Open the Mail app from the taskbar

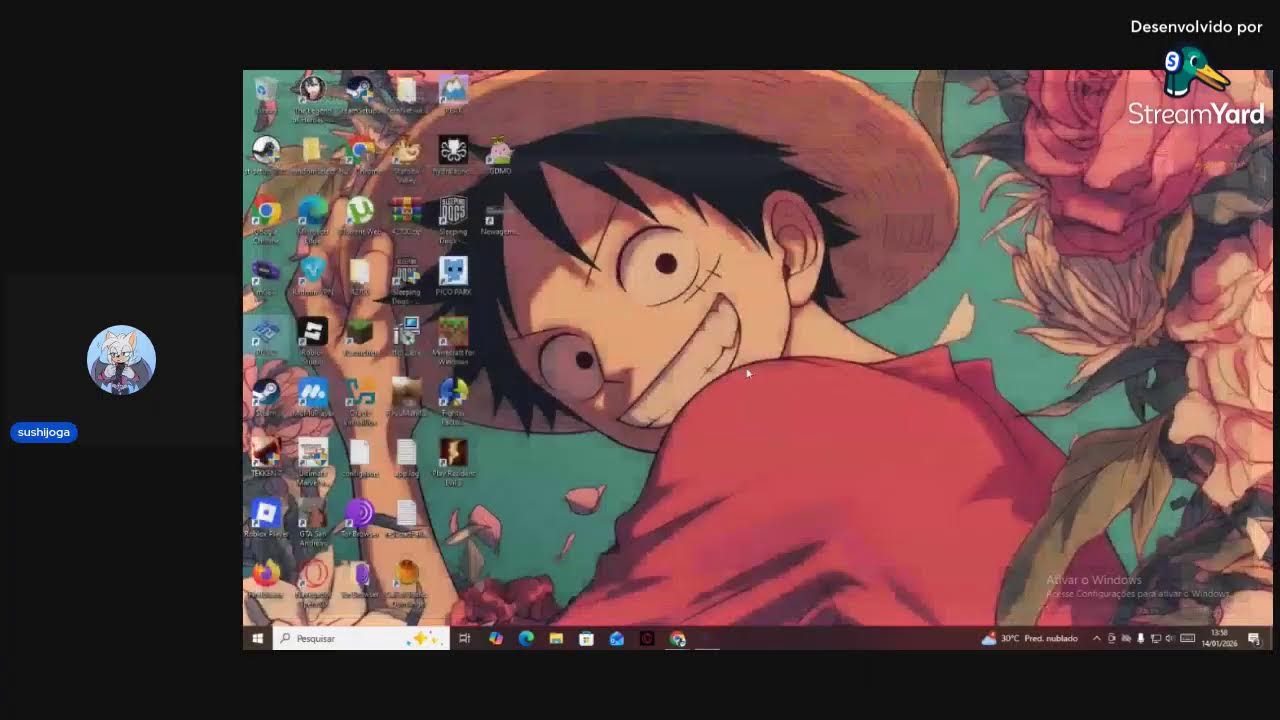[616, 638]
